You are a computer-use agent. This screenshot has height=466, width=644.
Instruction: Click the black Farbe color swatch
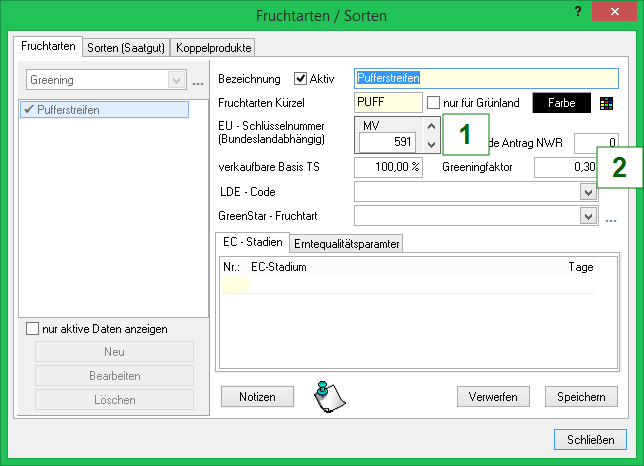561,102
